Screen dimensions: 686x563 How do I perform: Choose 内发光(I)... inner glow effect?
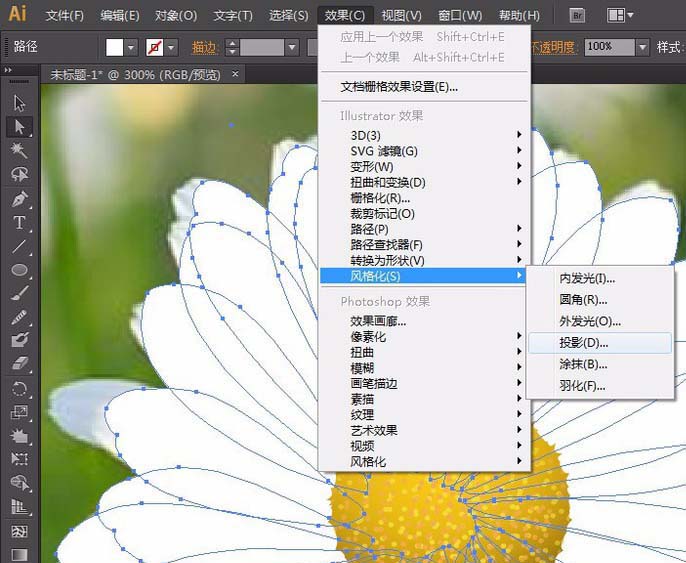point(600,278)
